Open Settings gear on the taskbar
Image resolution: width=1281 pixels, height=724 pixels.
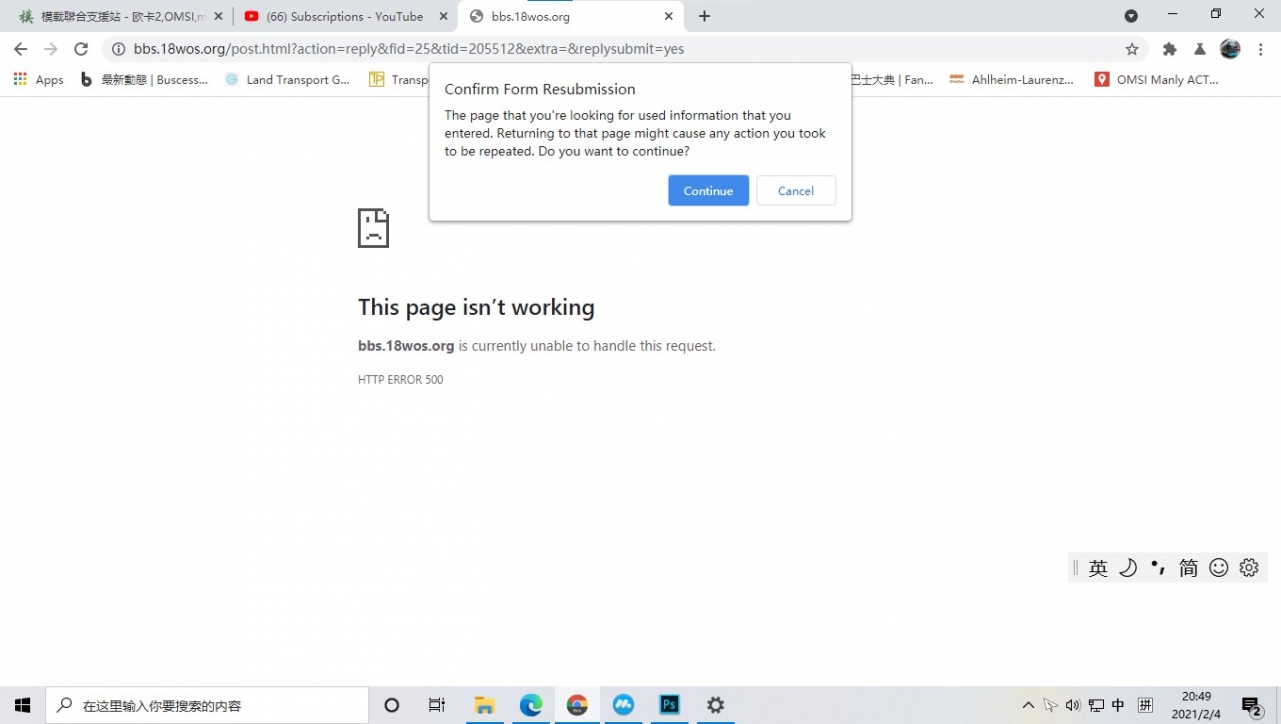pos(715,705)
